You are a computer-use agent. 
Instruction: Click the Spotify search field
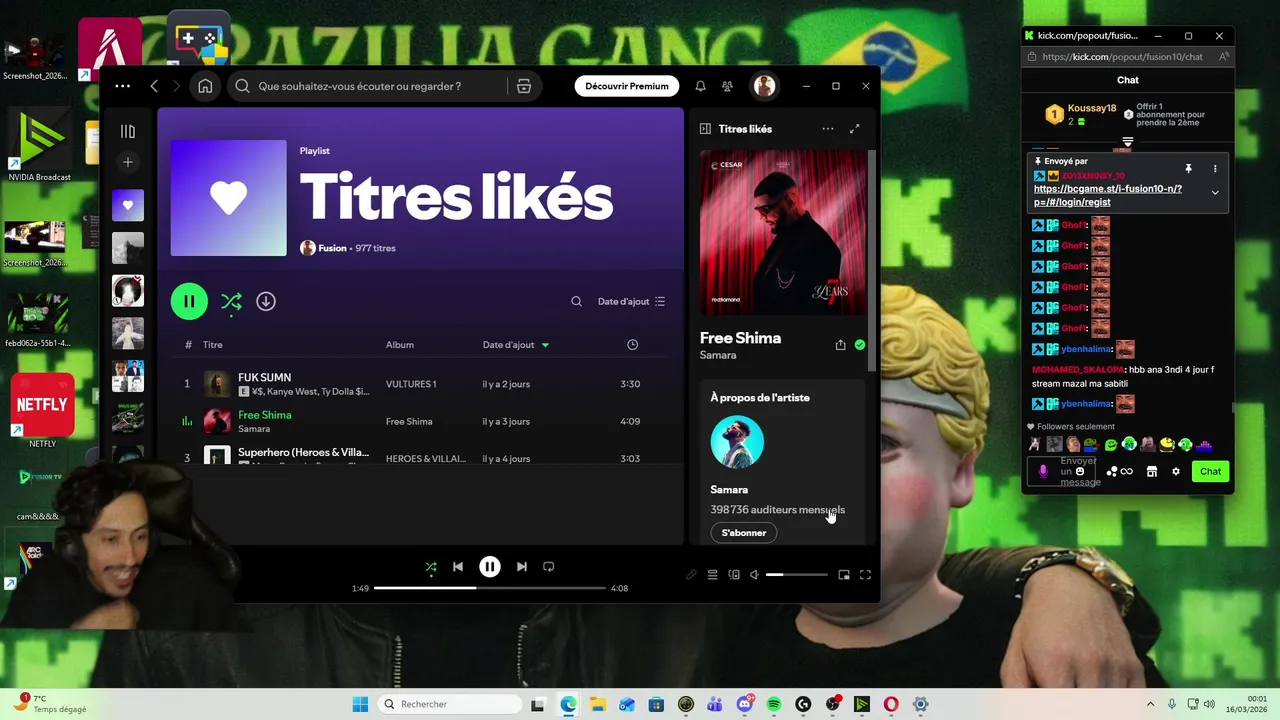(x=370, y=86)
